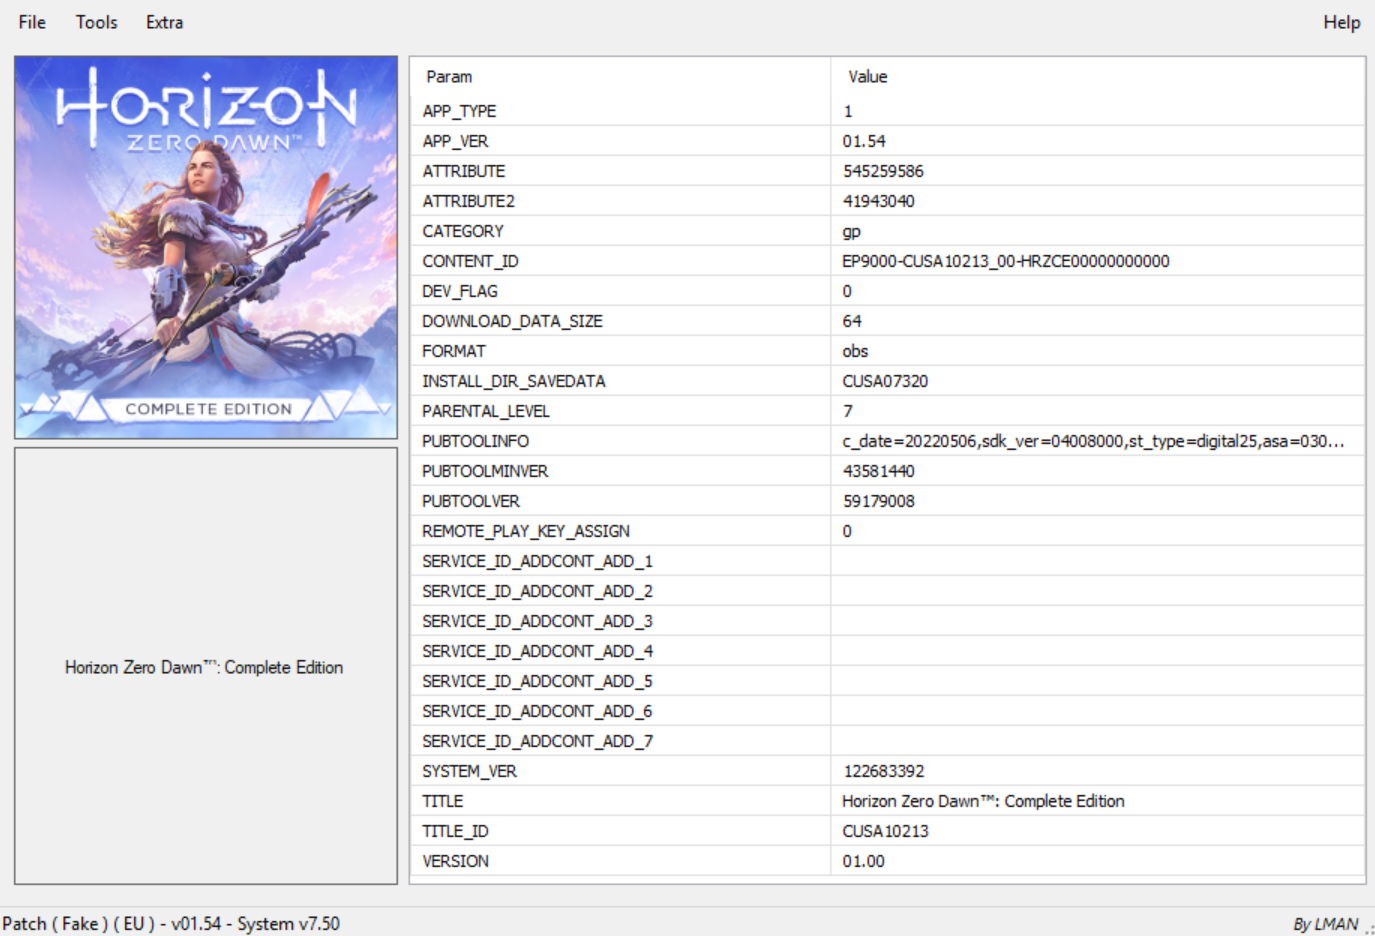Open the Extra menu
The image size is (1375, 936).
point(164,22)
